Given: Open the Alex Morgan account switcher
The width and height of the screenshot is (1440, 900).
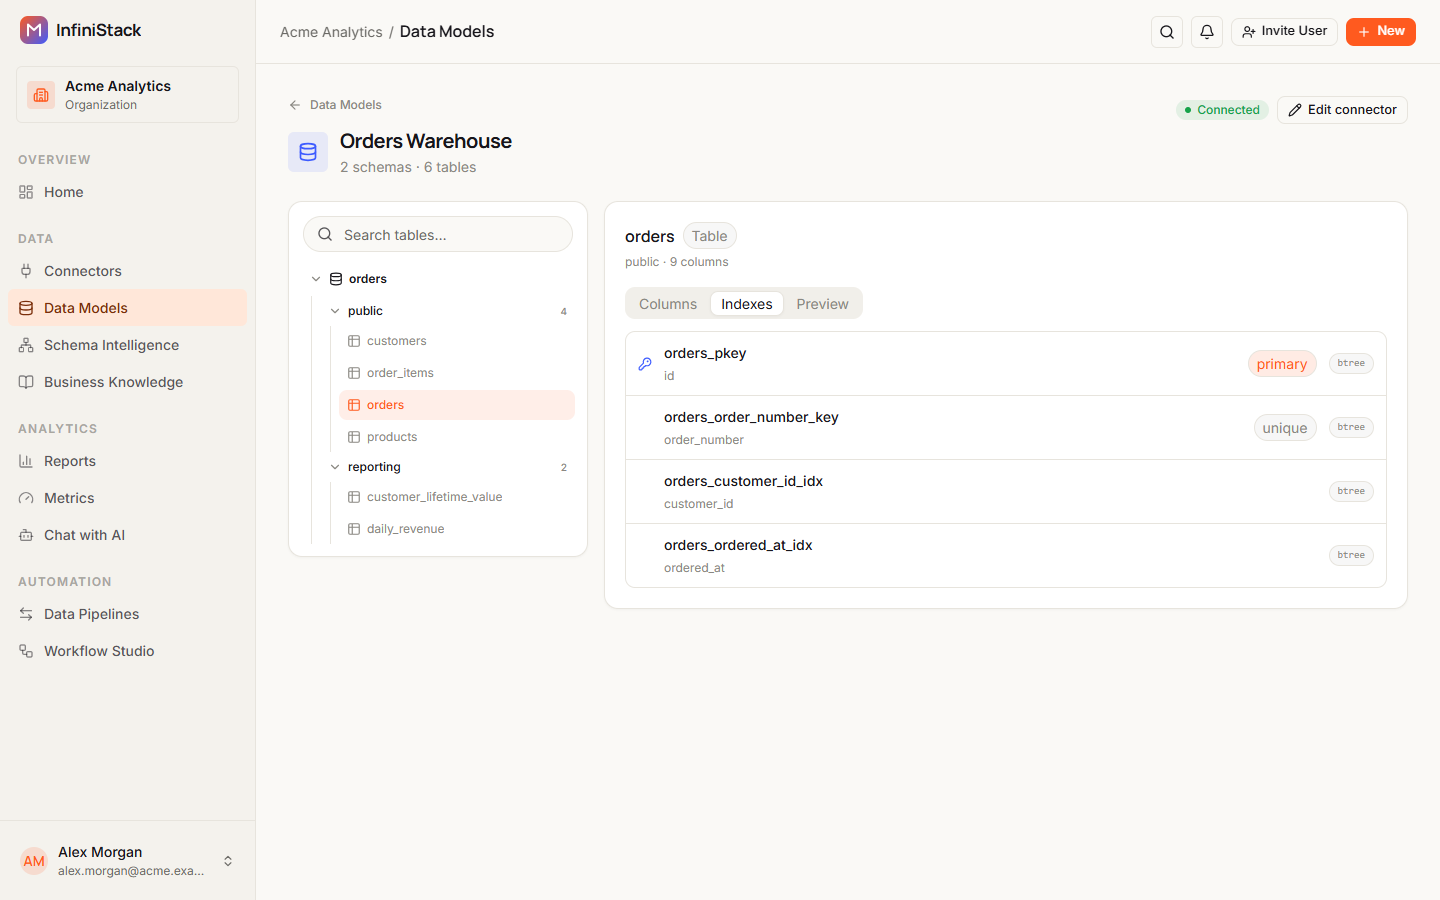Looking at the screenshot, I should point(228,861).
